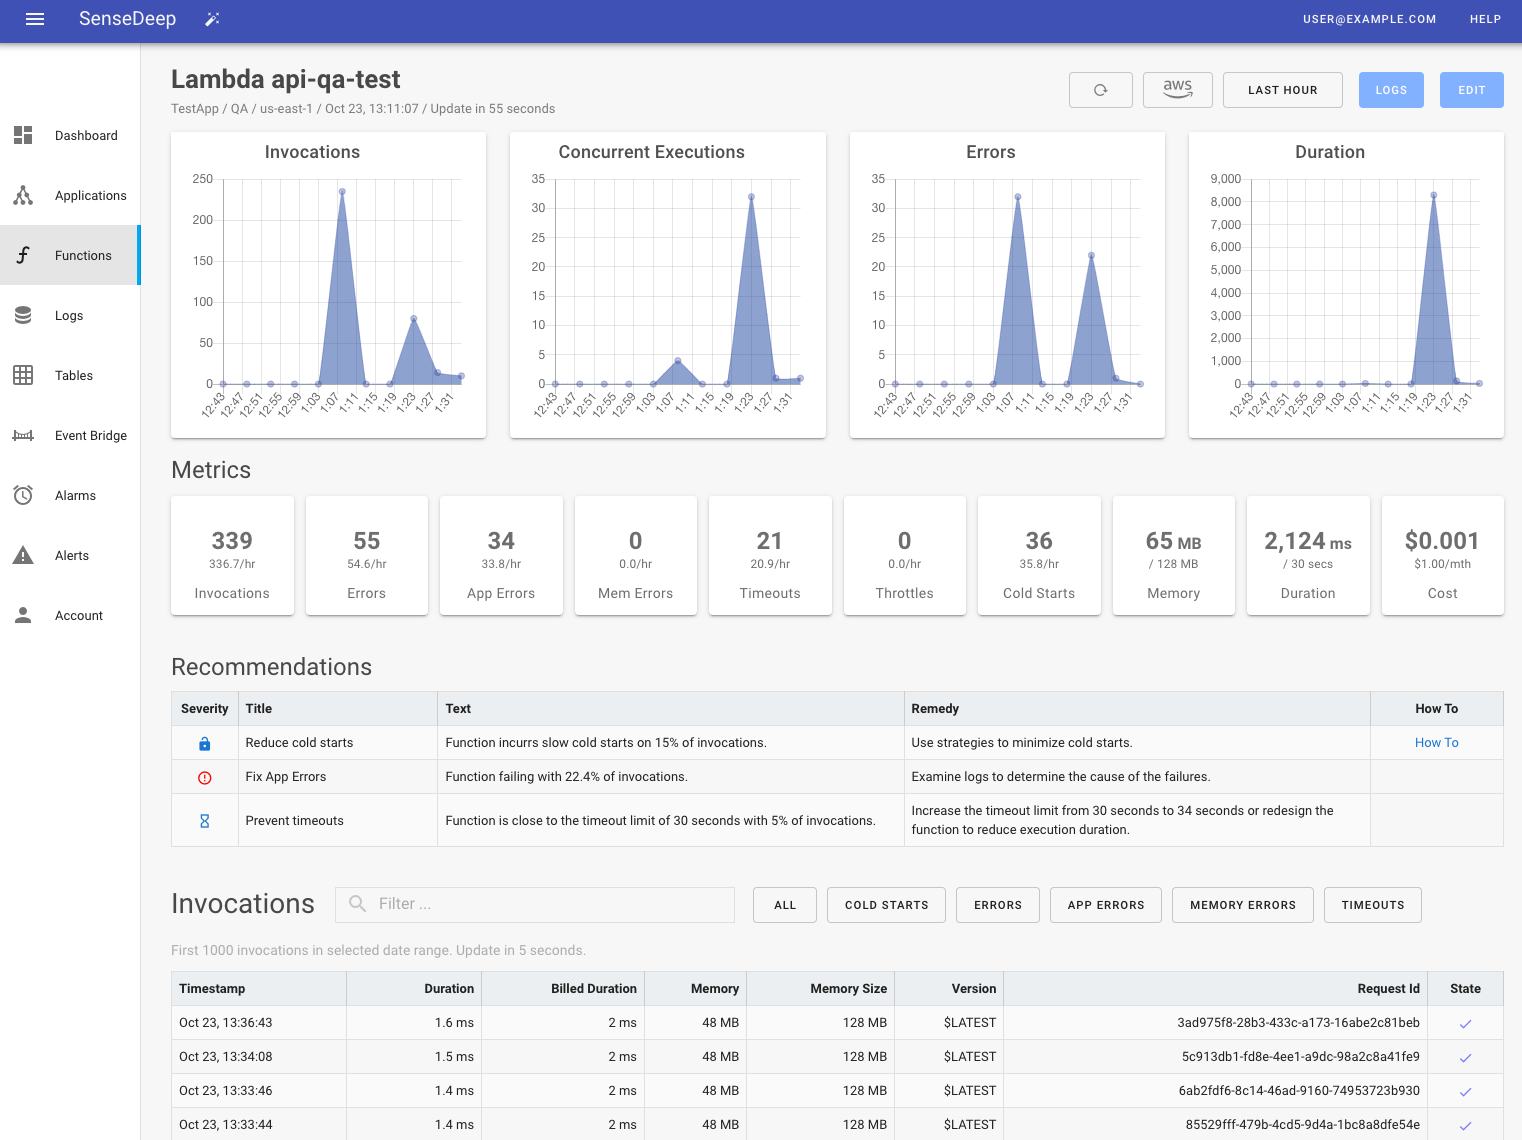Select the Applications icon
The height and width of the screenshot is (1140, 1522).
tap(23, 195)
